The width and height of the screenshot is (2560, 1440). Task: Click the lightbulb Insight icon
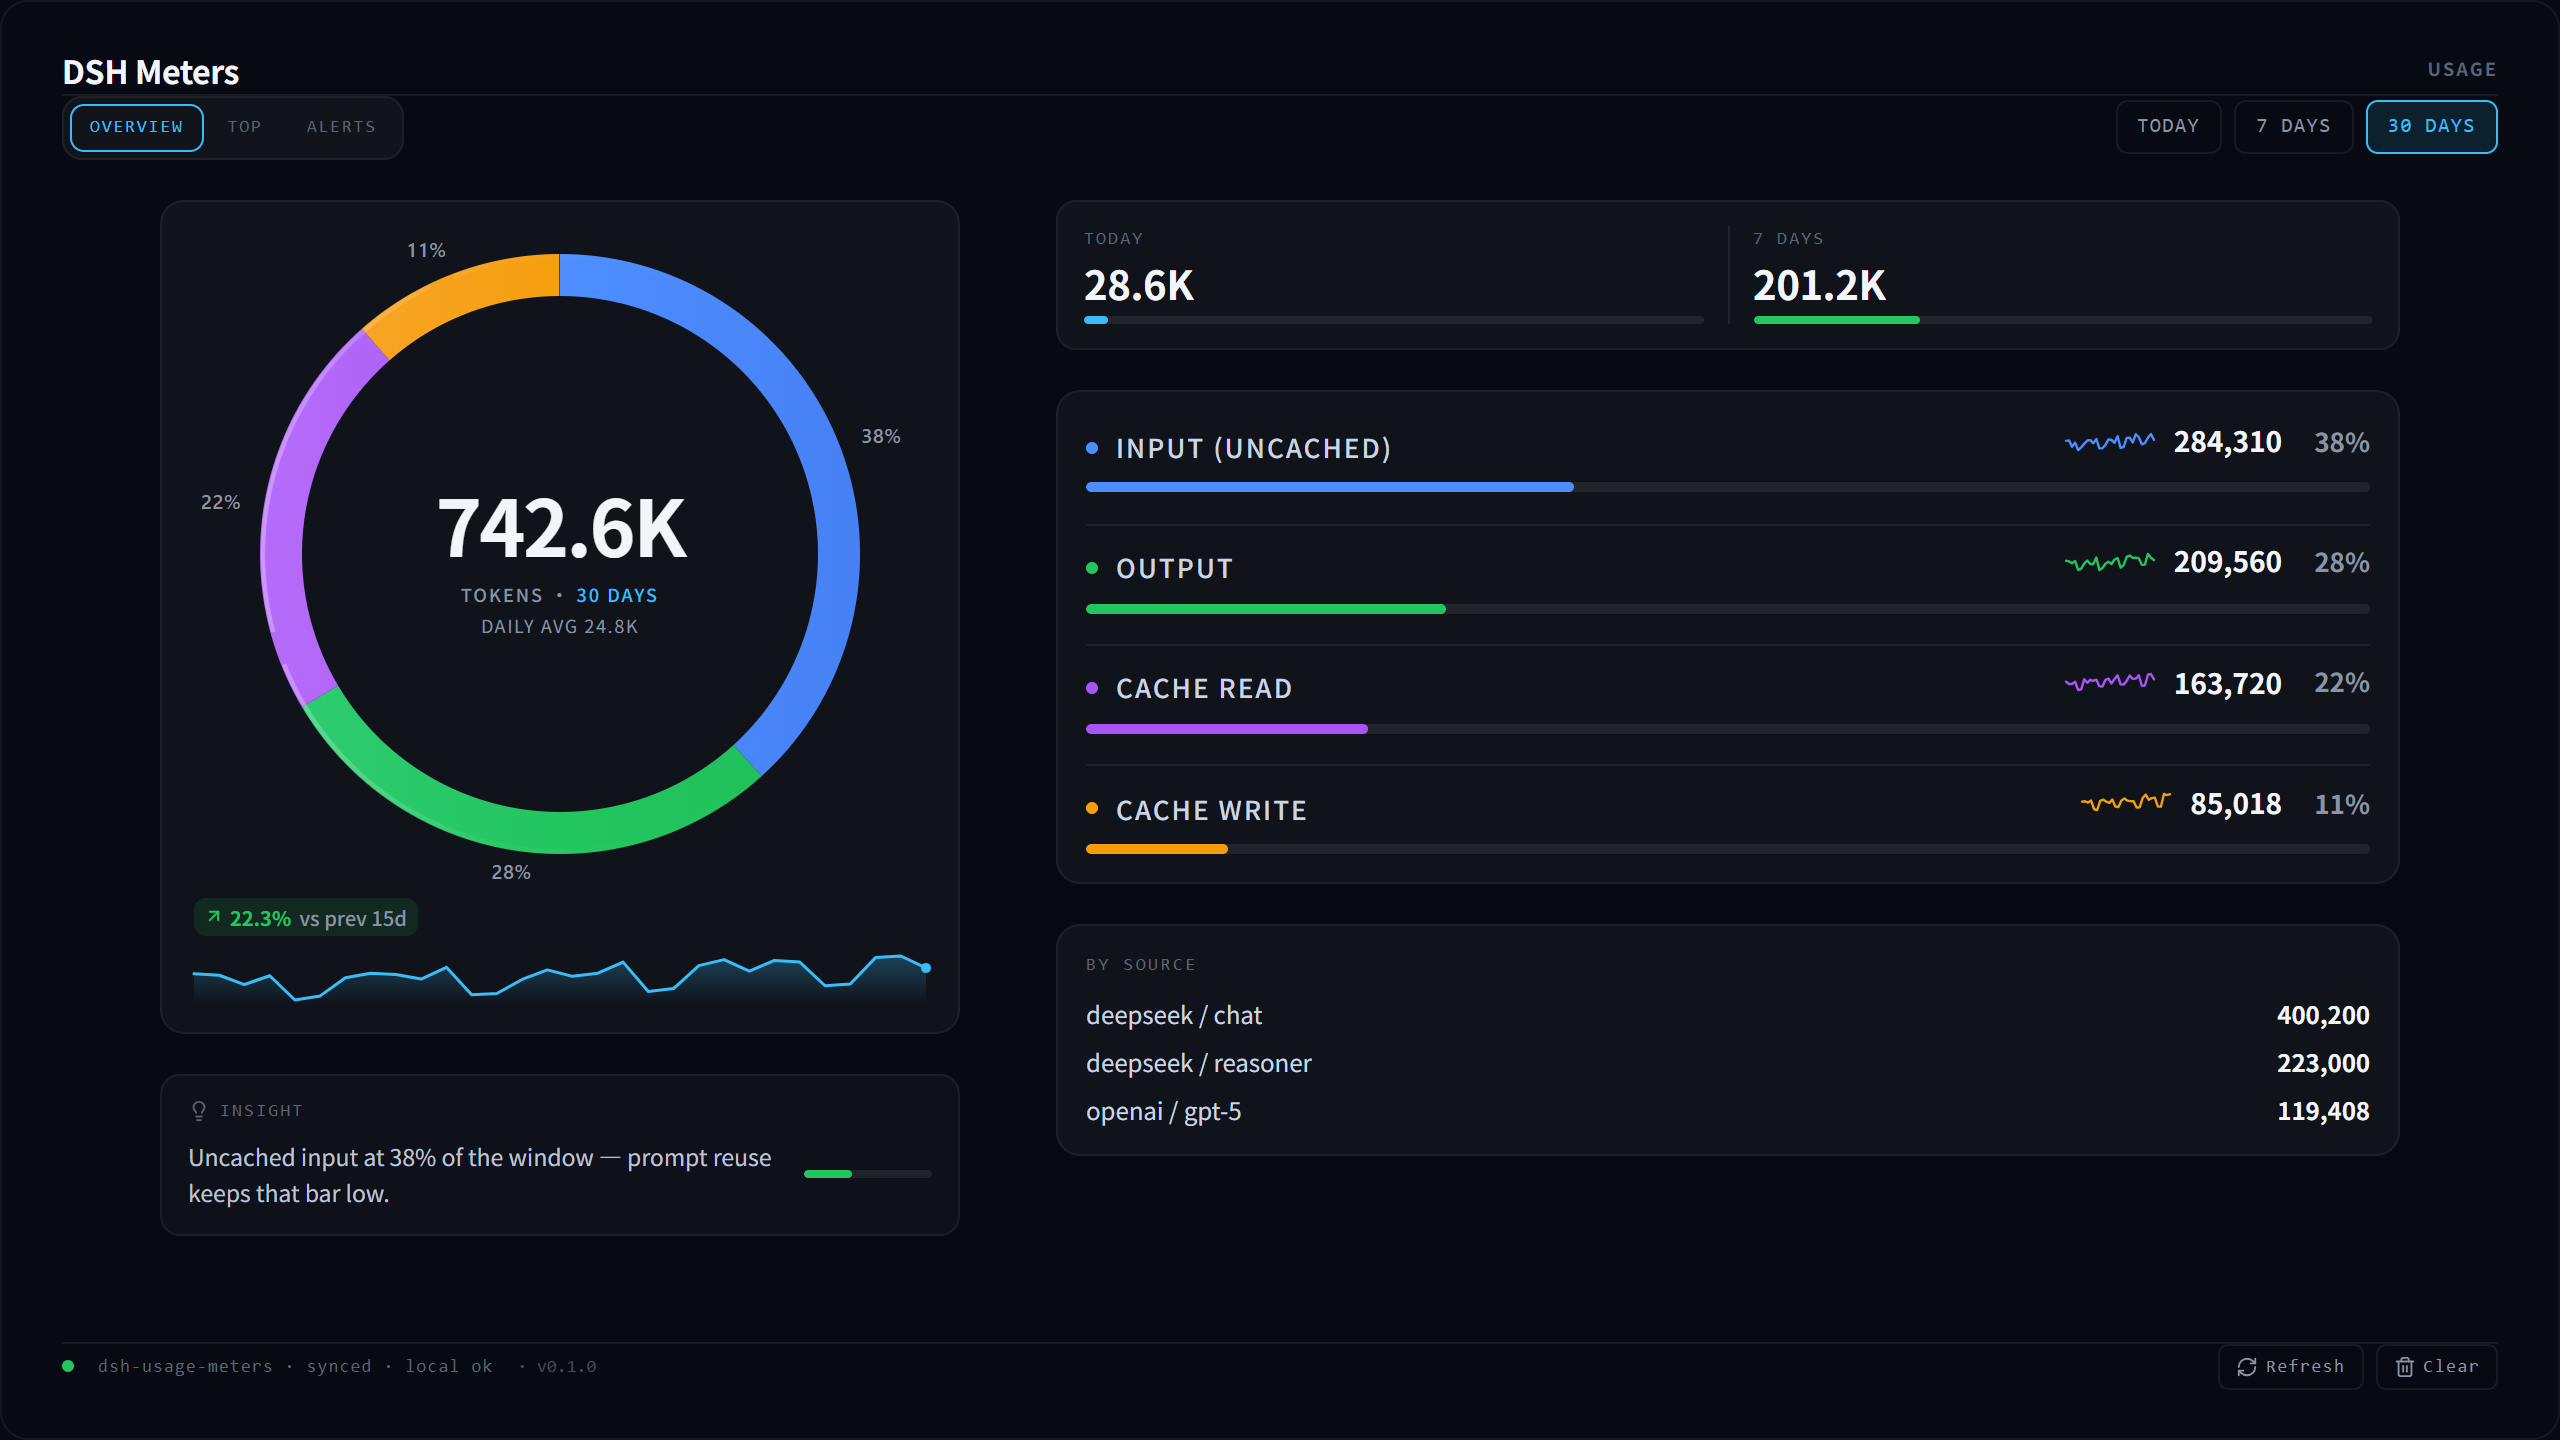coord(199,1111)
